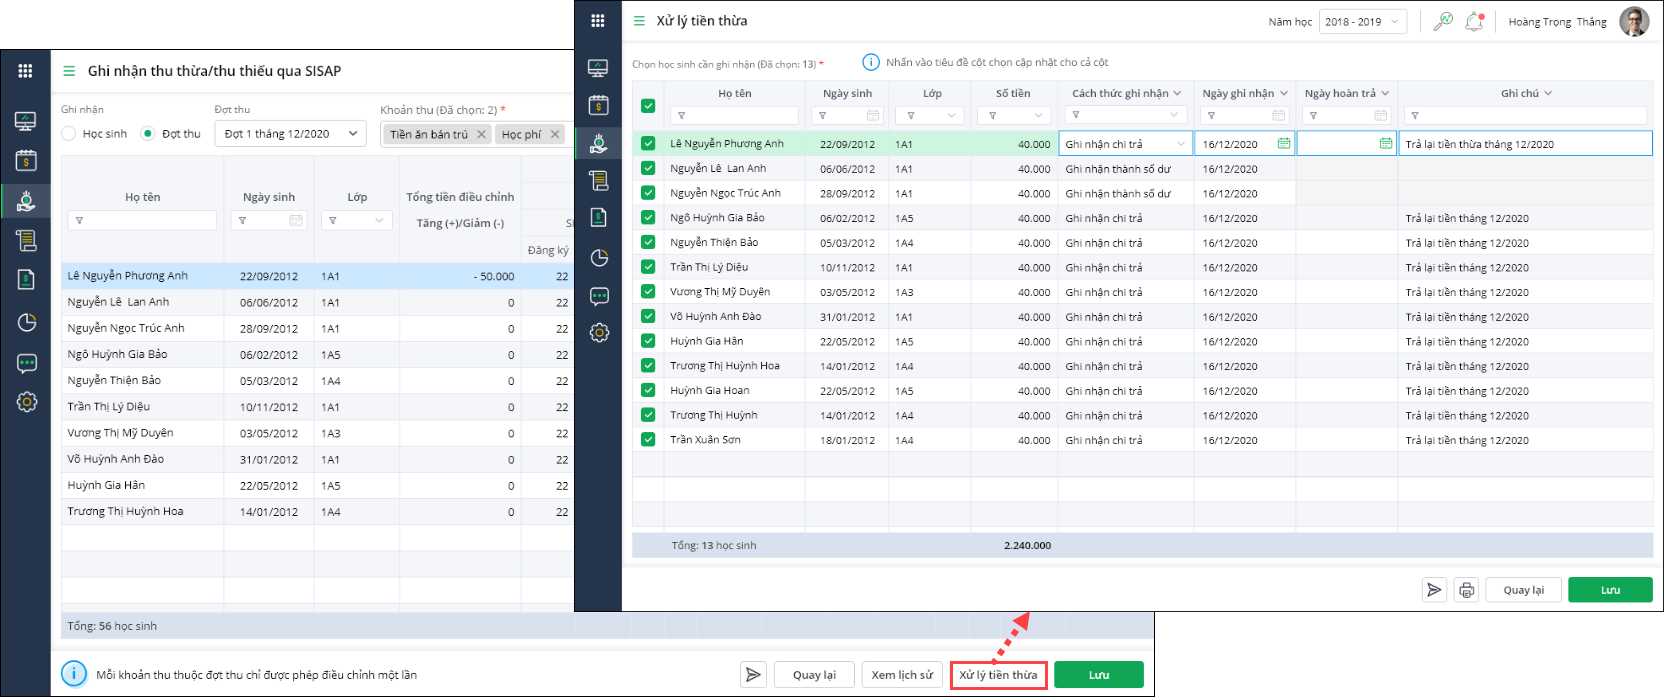Click the Xem lịch sử button
This screenshot has width=1664, height=697.
(901, 675)
